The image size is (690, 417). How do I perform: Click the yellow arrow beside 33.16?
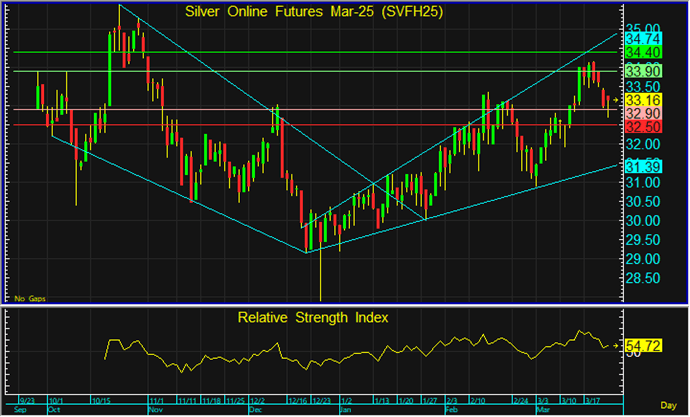(616, 100)
